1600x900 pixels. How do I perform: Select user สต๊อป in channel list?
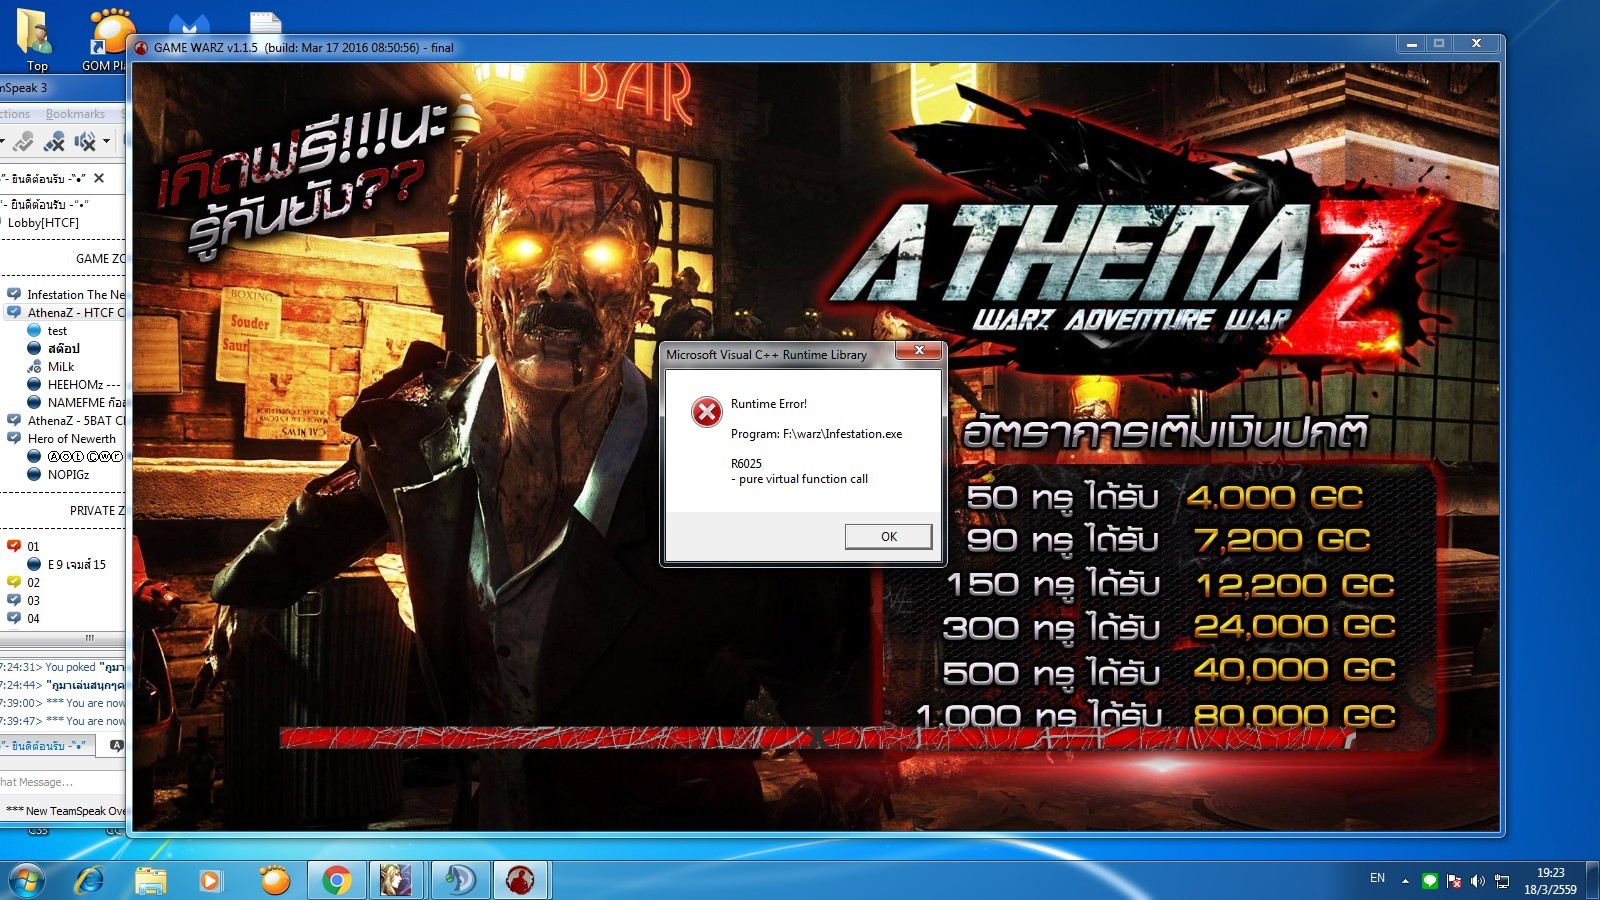[x=63, y=349]
